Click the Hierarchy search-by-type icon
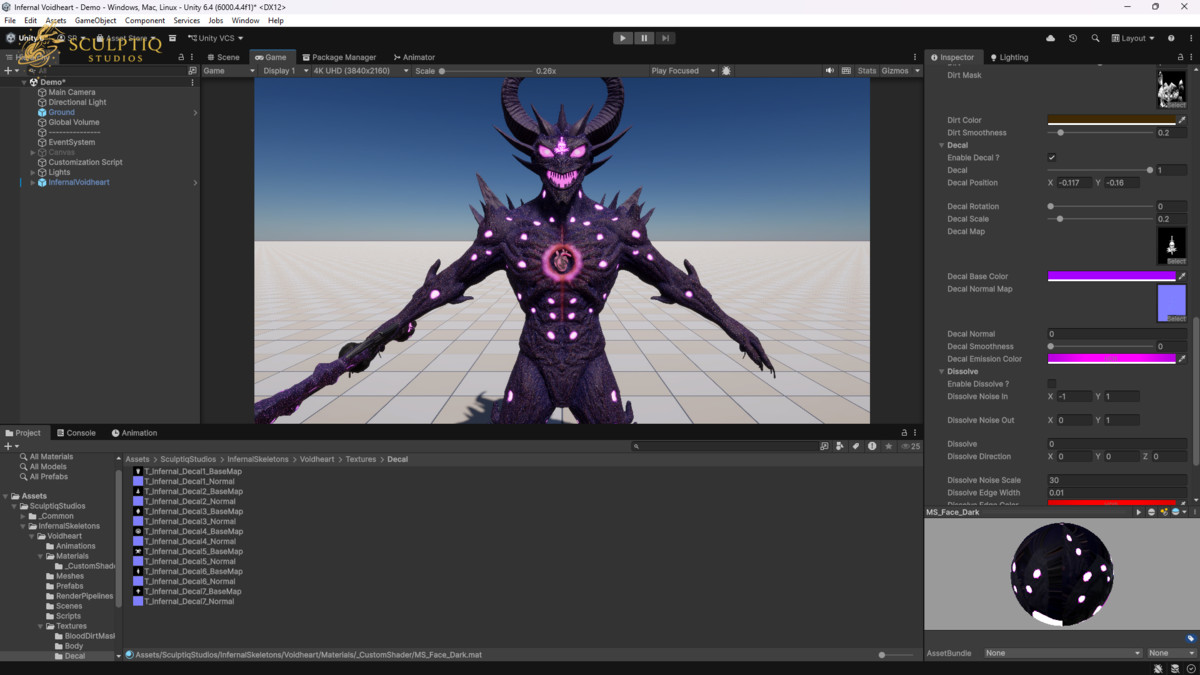1200x675 pixels. point(192,71)
